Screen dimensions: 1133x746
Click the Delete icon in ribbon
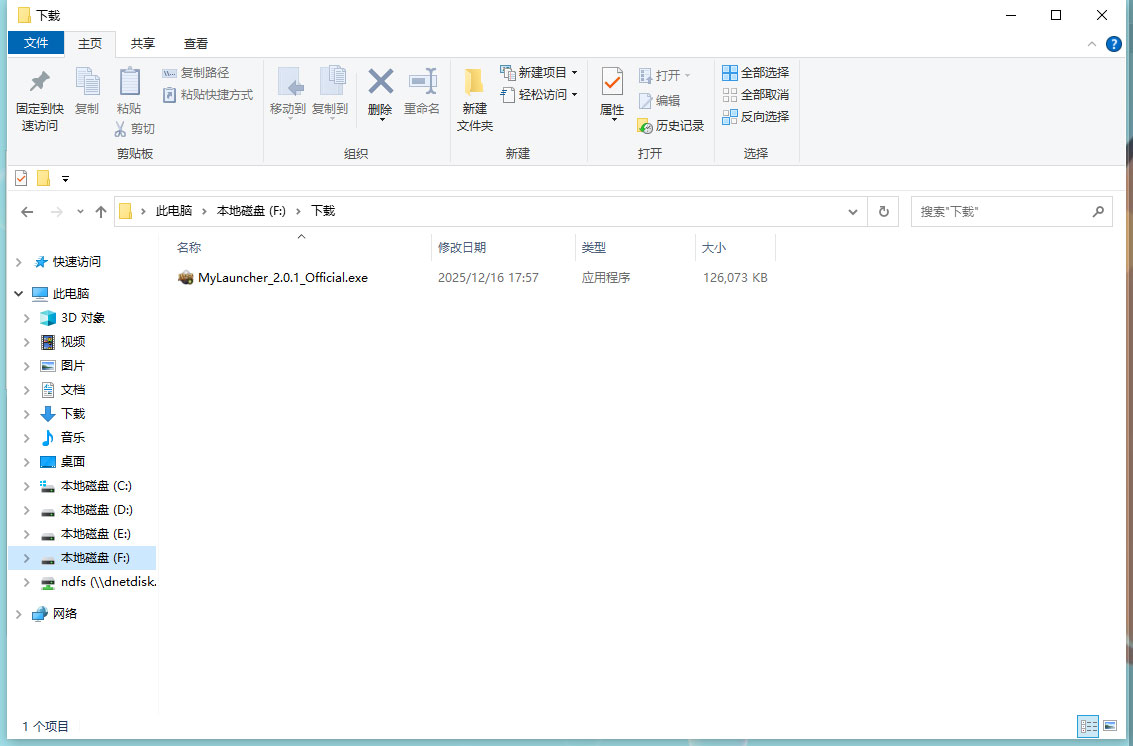[x=380, y=82]
